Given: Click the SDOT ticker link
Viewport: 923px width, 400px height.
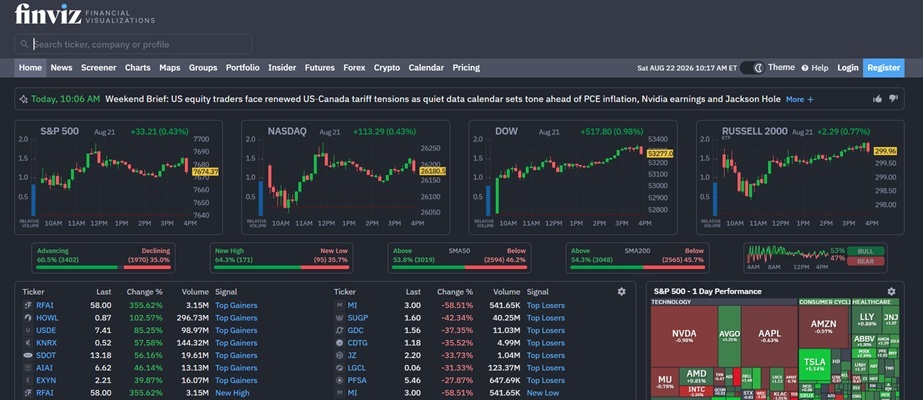Looking at the screenshot, I should pos(46,355).
